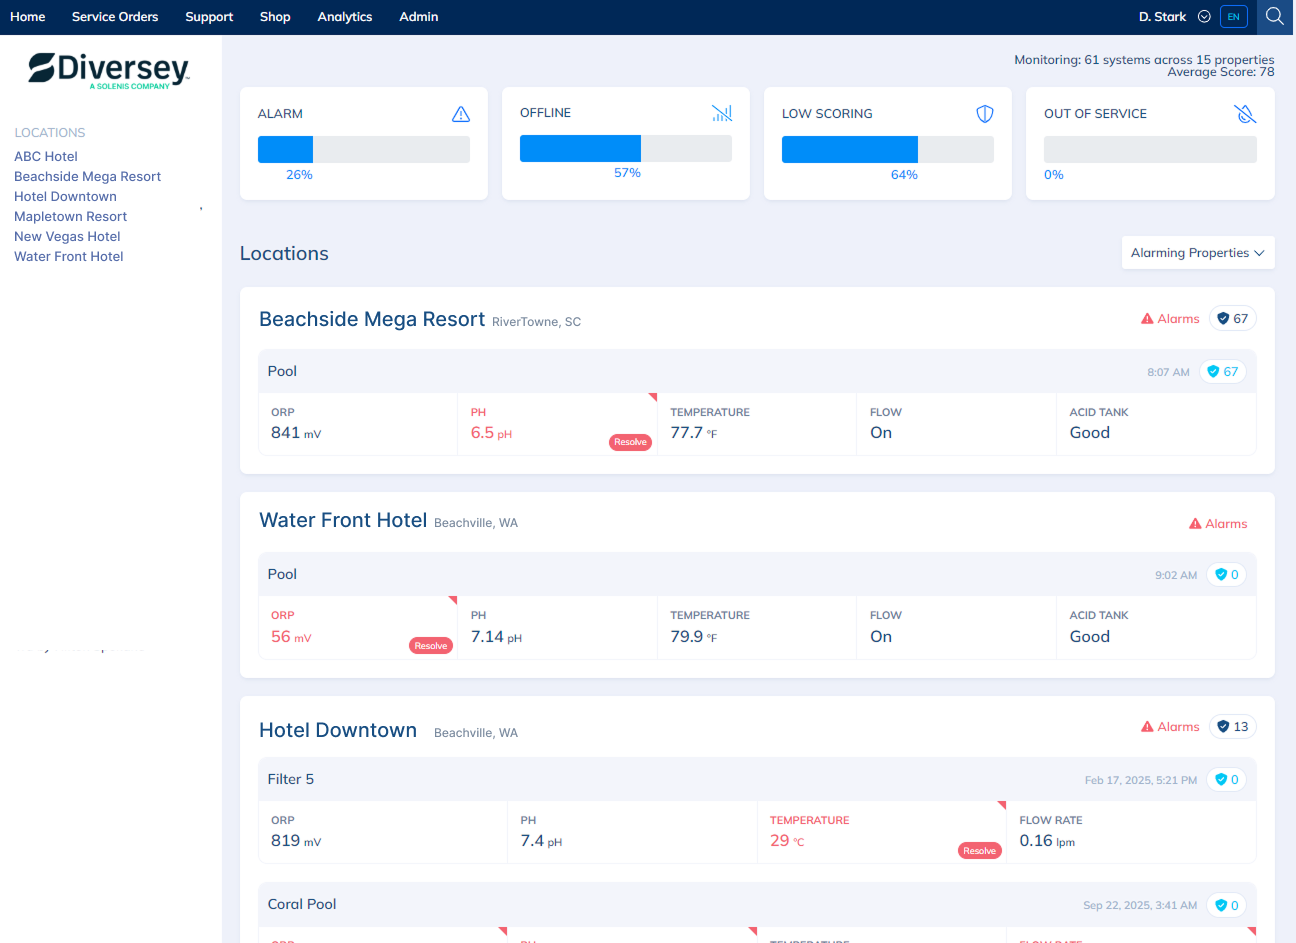Resolve the Filter 5 temperature alarm
Screen dimensions: 1296x943
tap(979, 851)
